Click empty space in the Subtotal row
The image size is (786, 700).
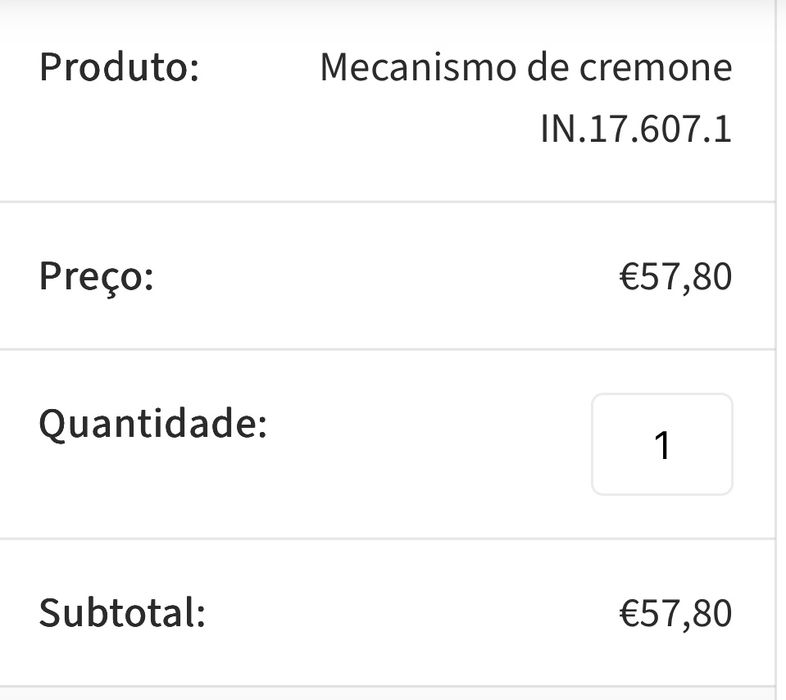[400, 613]
